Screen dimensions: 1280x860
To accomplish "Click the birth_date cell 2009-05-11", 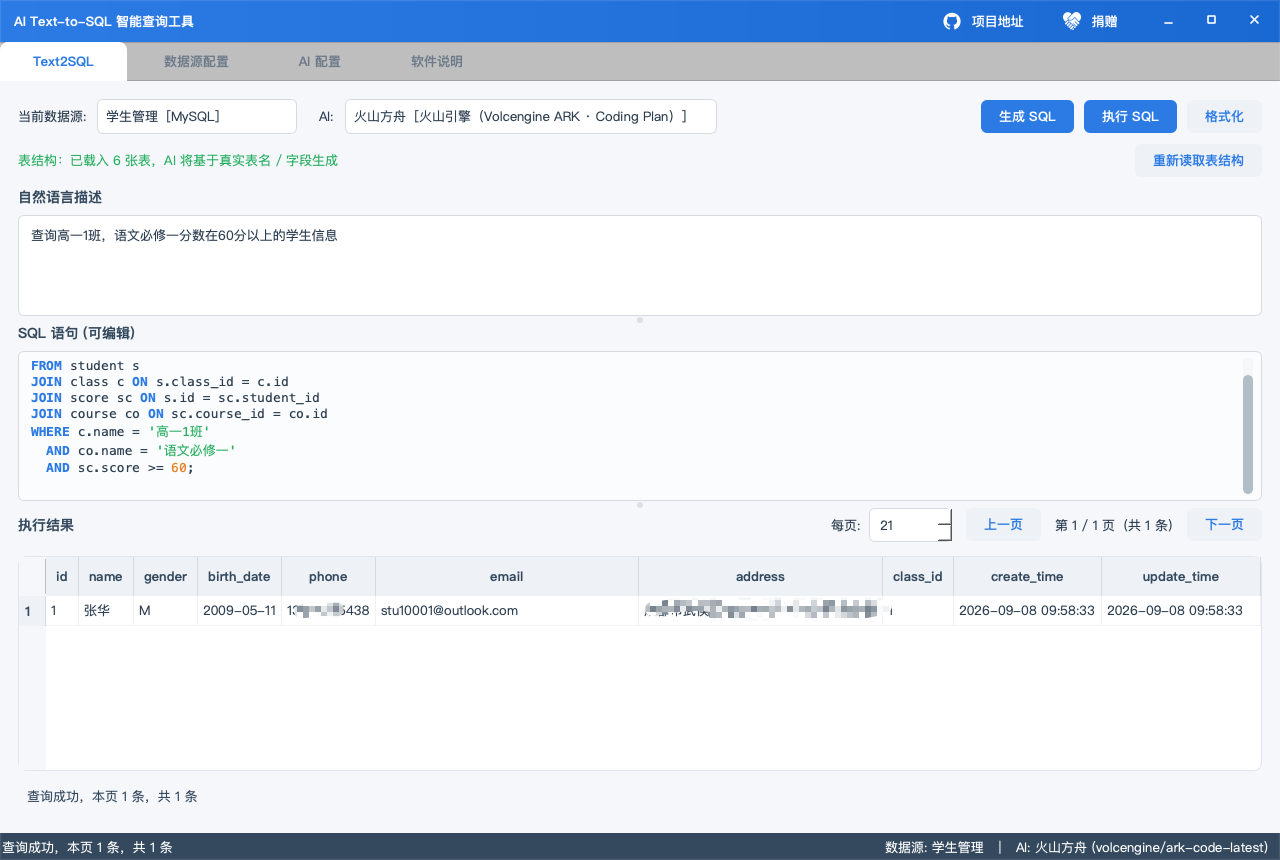I will pyautogui.click(x=239, y=610).
